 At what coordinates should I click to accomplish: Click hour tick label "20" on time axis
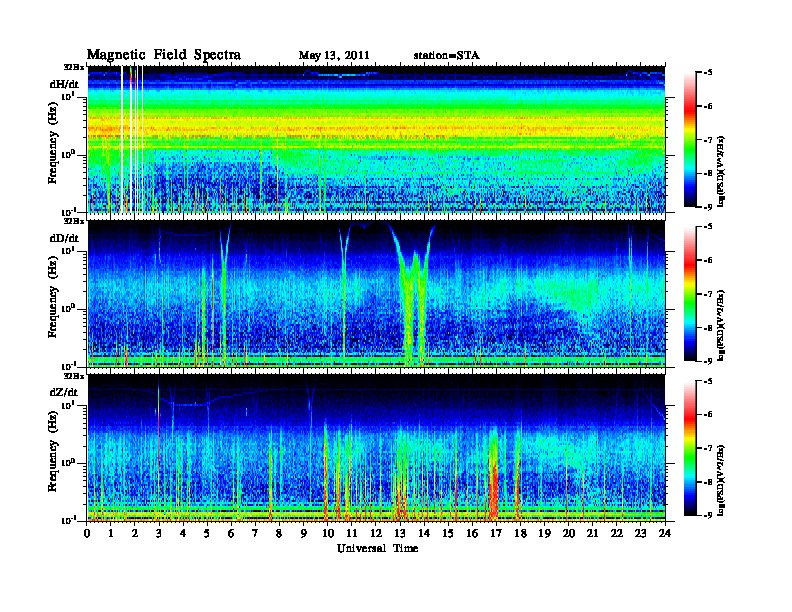pos(569,533)
